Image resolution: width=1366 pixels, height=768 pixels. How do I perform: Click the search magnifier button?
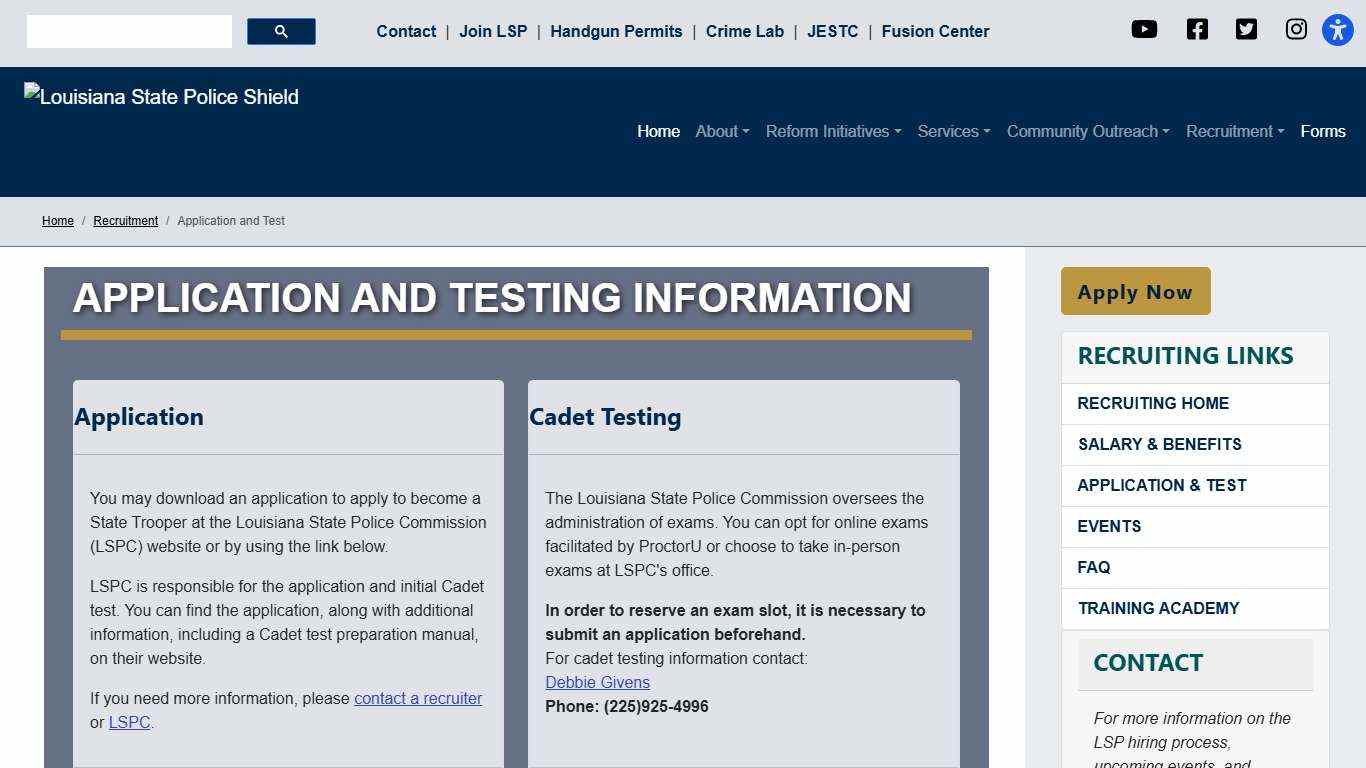(280, 31)
